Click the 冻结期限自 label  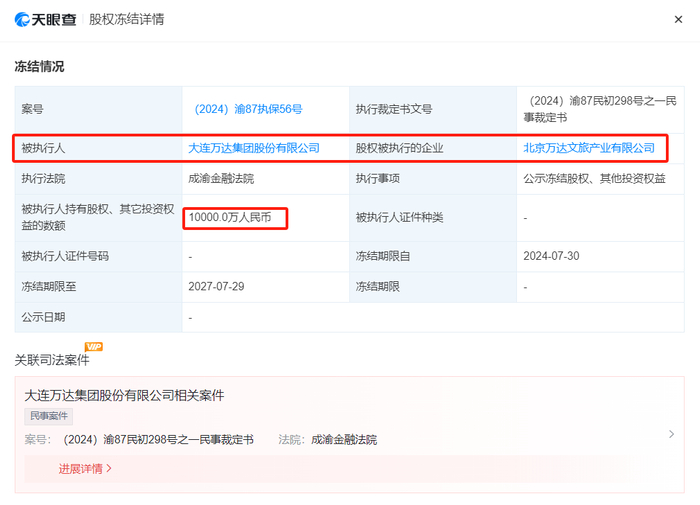[383, 256]
